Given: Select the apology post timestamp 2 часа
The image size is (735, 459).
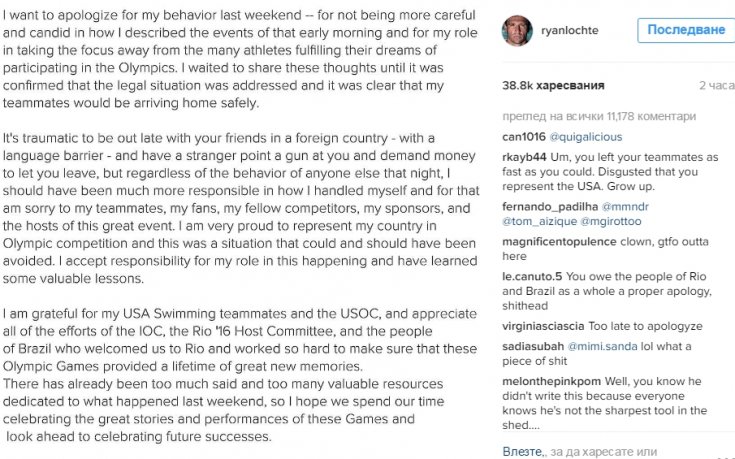Looking at the screenshot, I should pyautogui.click(x=717, y=85).
